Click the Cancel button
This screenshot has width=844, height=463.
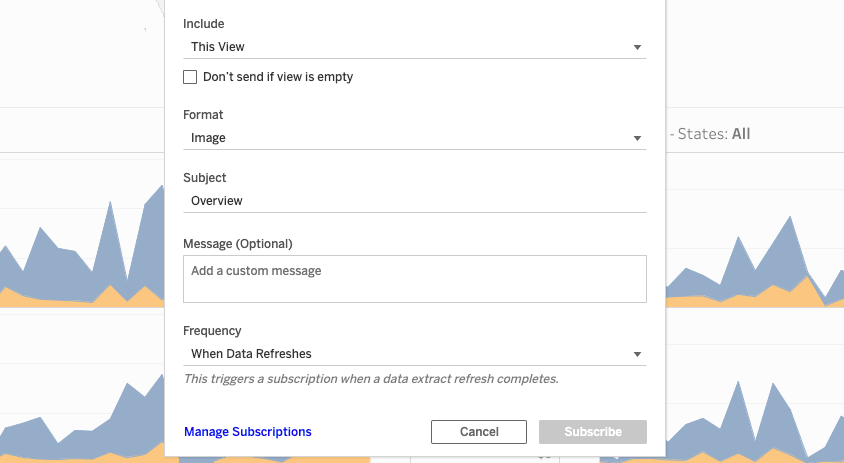click(x=479, y=432)
